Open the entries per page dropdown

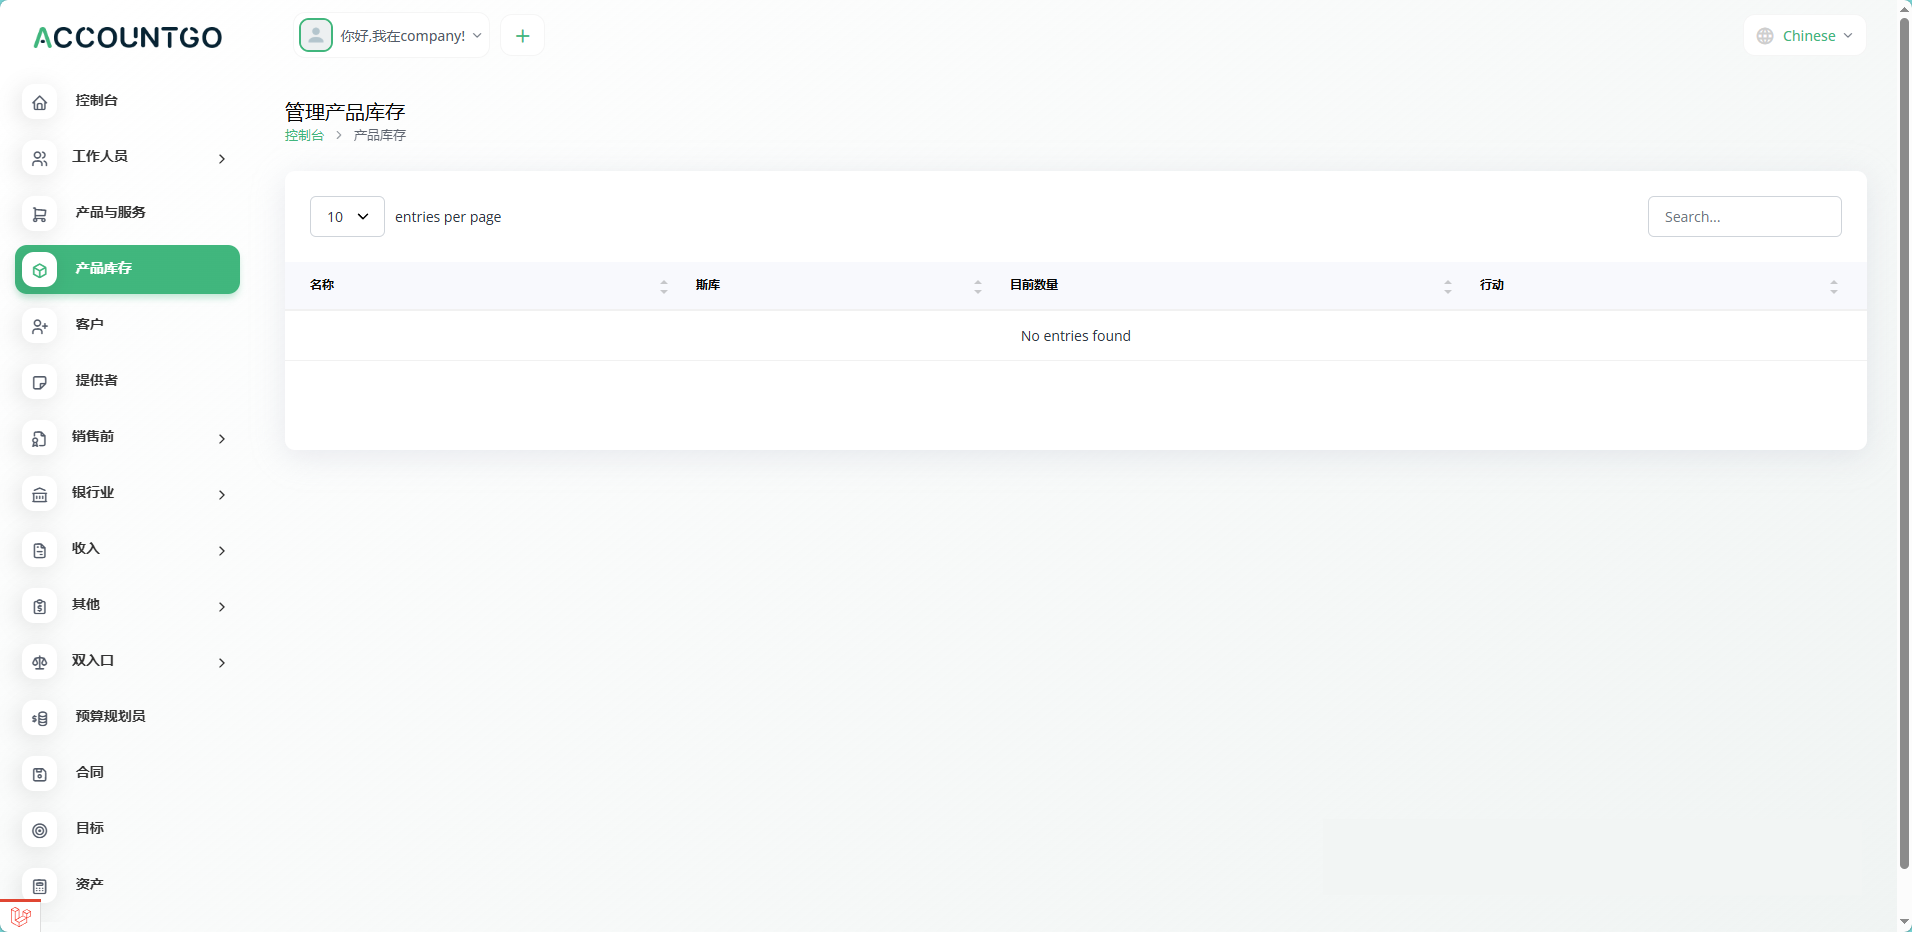point(347,217)
